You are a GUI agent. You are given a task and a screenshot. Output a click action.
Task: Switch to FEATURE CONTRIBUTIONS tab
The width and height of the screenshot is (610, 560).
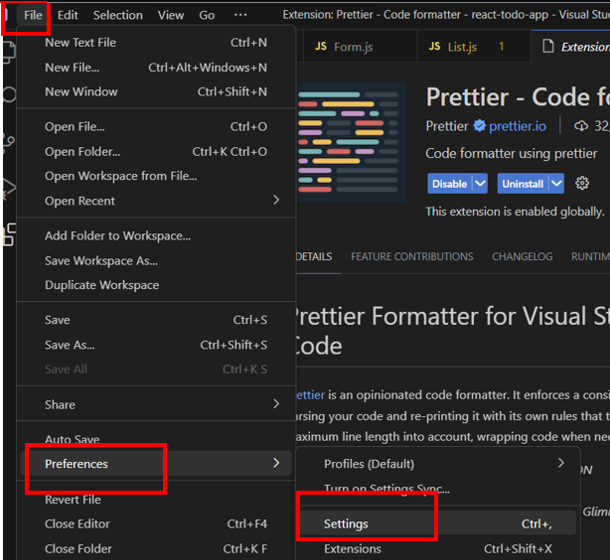[412, 256]
